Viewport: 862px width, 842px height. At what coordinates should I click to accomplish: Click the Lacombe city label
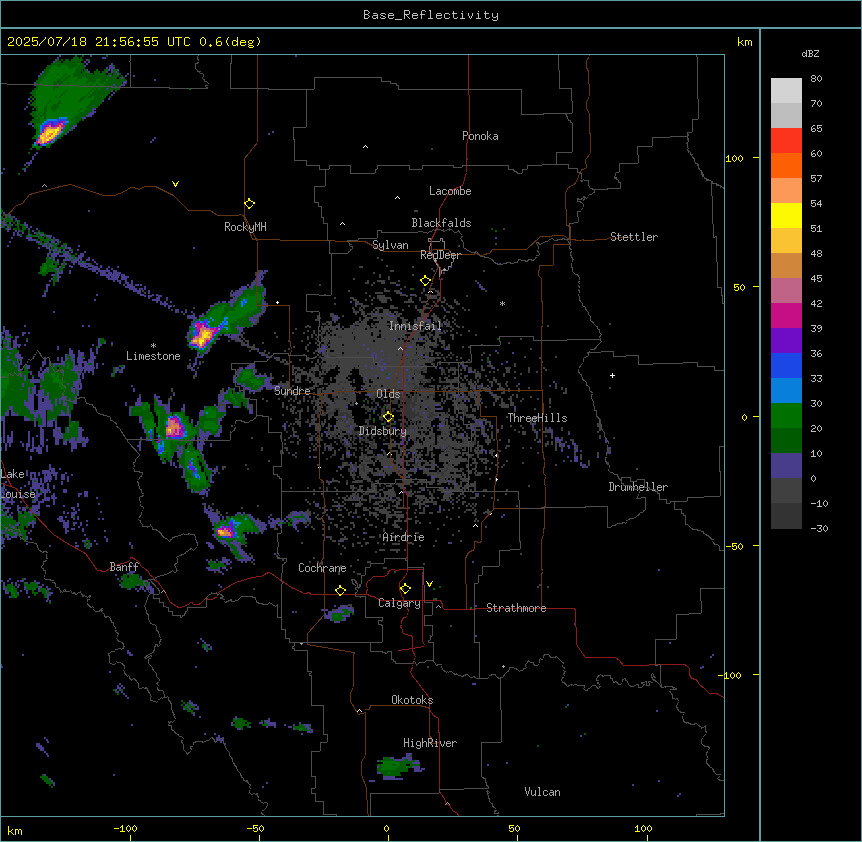[x=450, y=191]
